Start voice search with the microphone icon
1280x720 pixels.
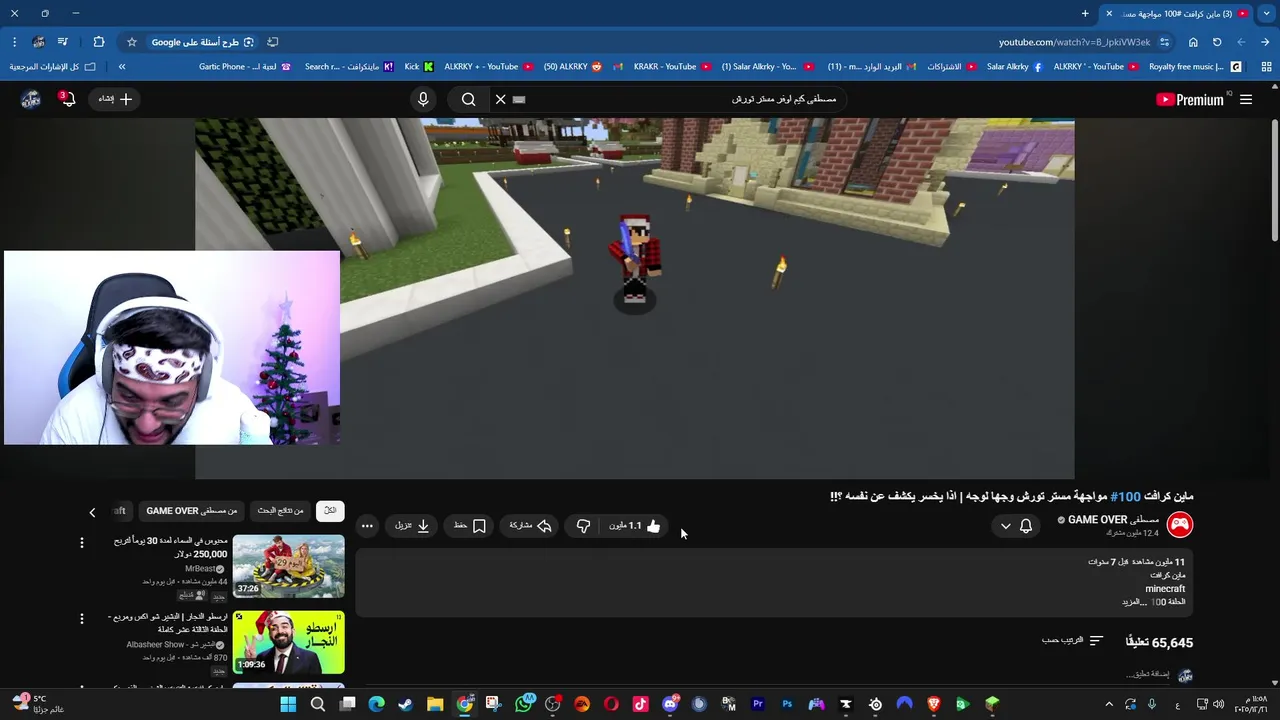(423, 99)
